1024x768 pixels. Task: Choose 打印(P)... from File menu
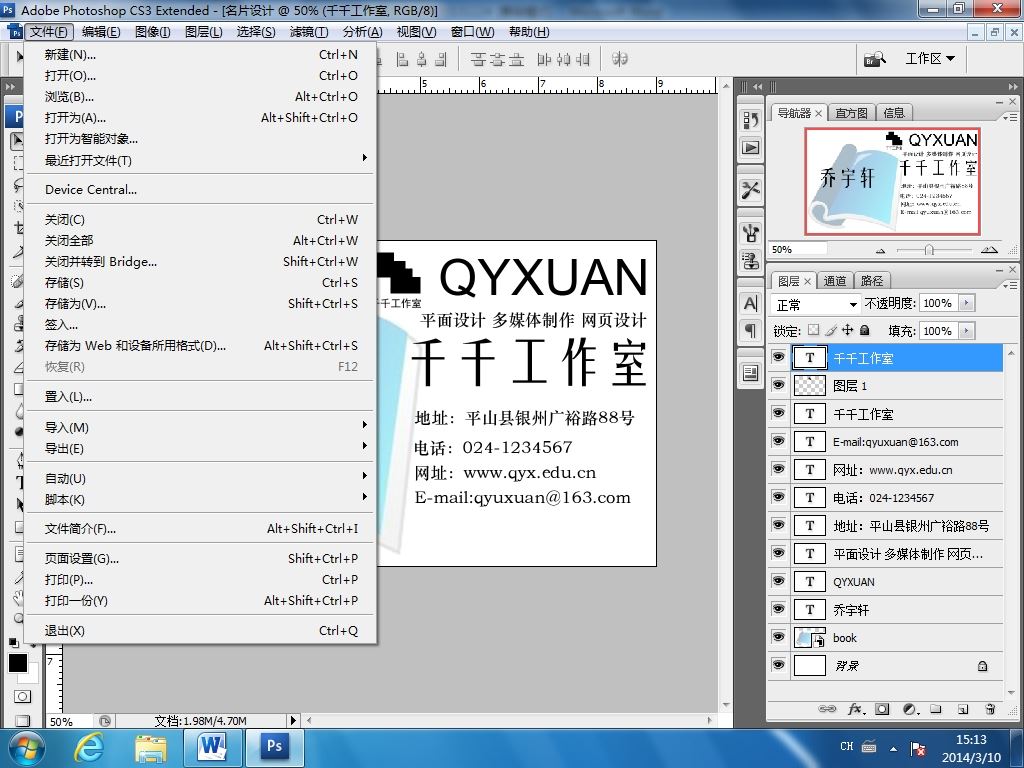click(200, 579)
